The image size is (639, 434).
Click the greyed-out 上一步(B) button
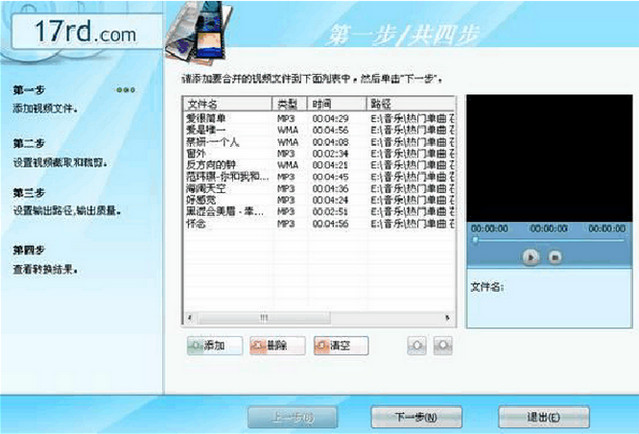coord(293,417)
